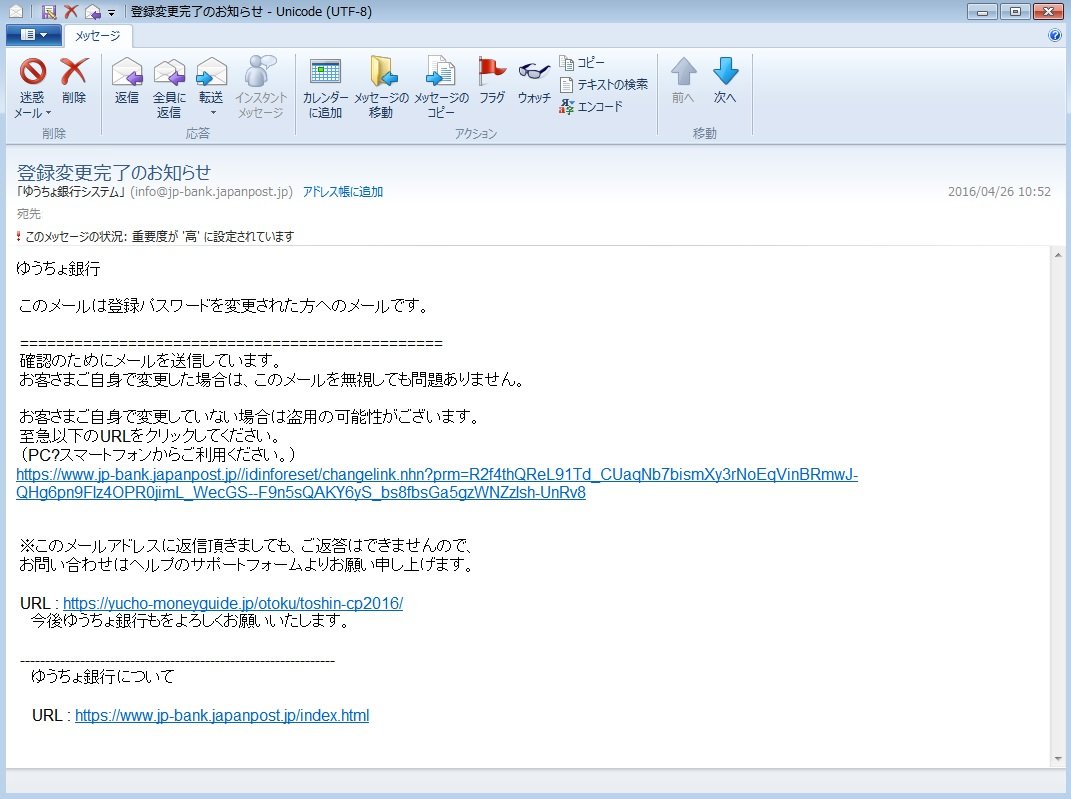1071x799 pixels.
Task: Open the Encoding (エンコード) option
Action: click(591, 107)
